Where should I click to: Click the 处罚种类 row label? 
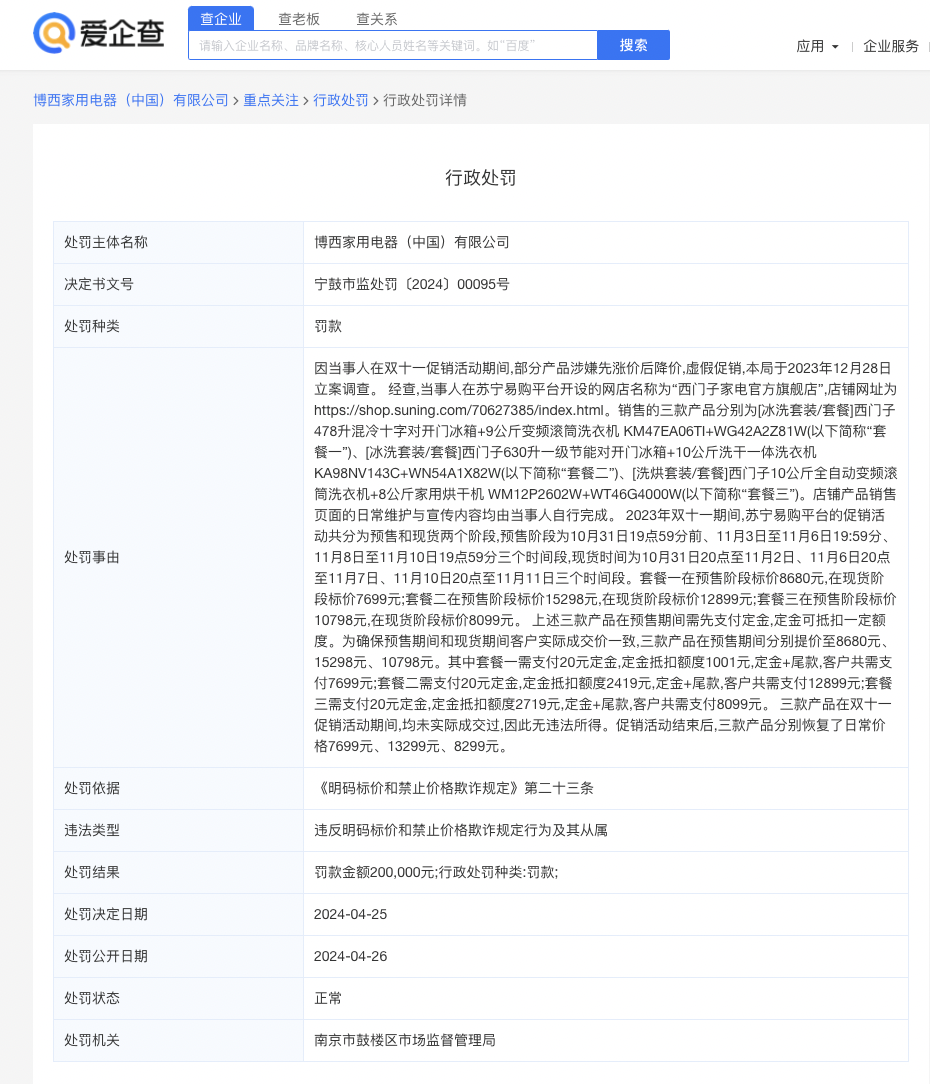92,326
